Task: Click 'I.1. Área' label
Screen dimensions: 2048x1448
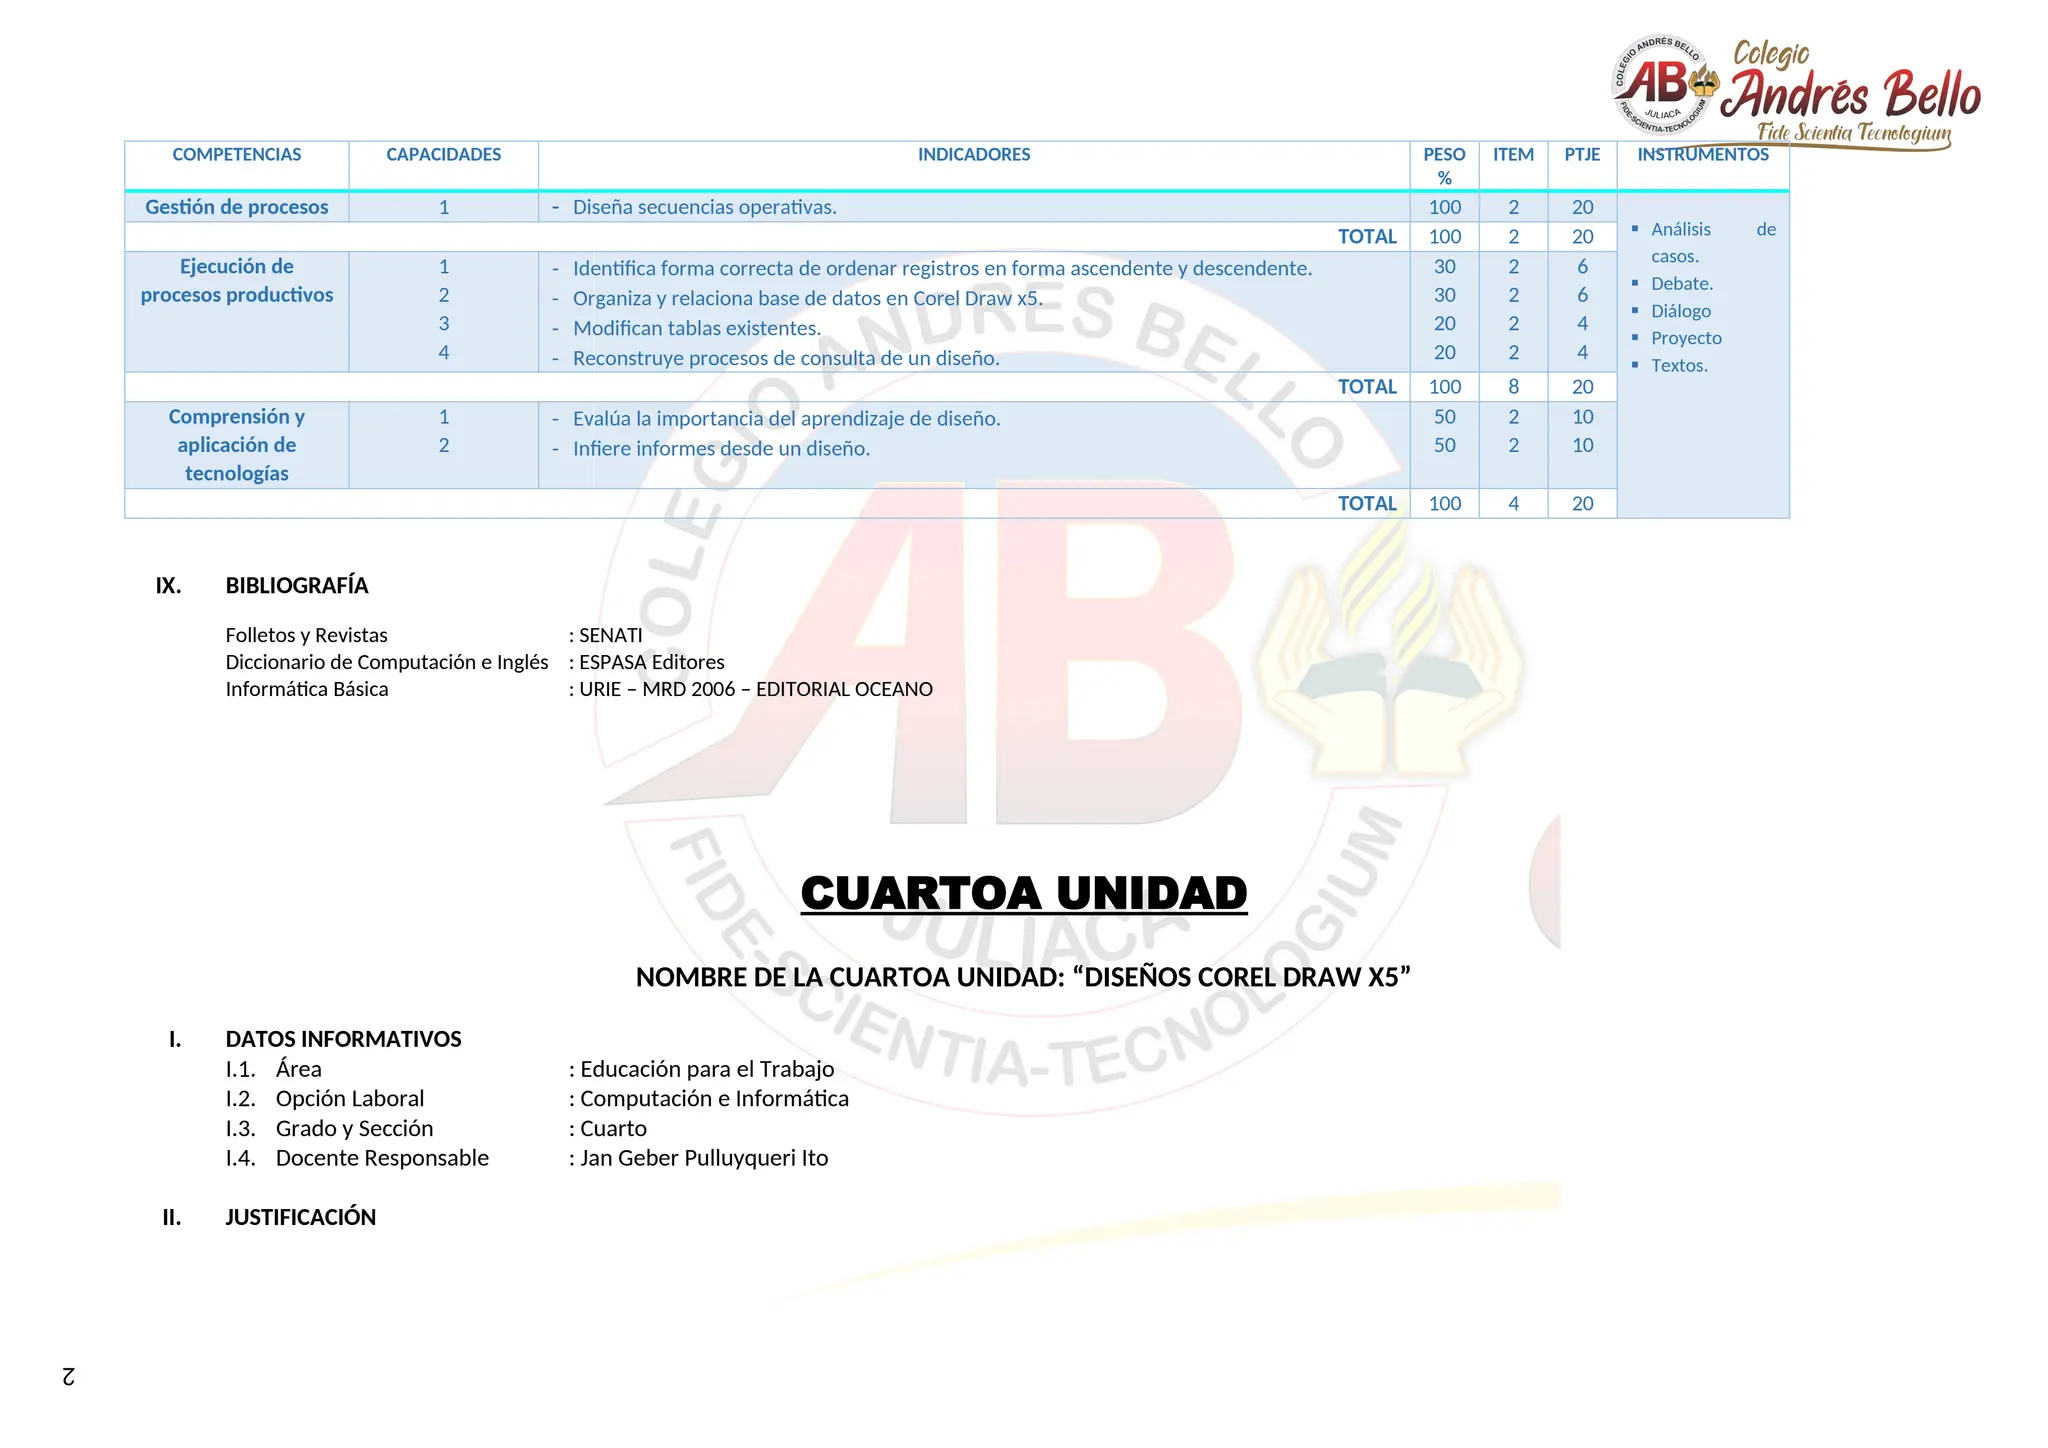Action: (273, 1069)
